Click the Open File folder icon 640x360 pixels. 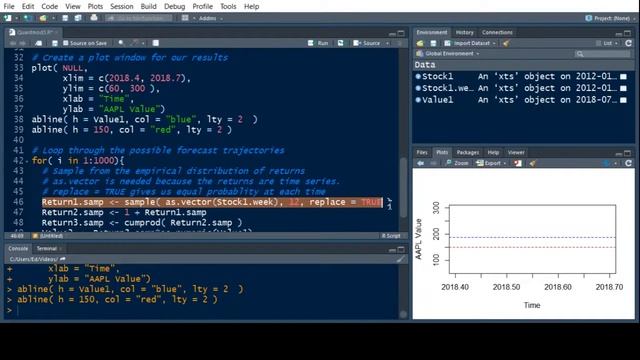(43, 18)
